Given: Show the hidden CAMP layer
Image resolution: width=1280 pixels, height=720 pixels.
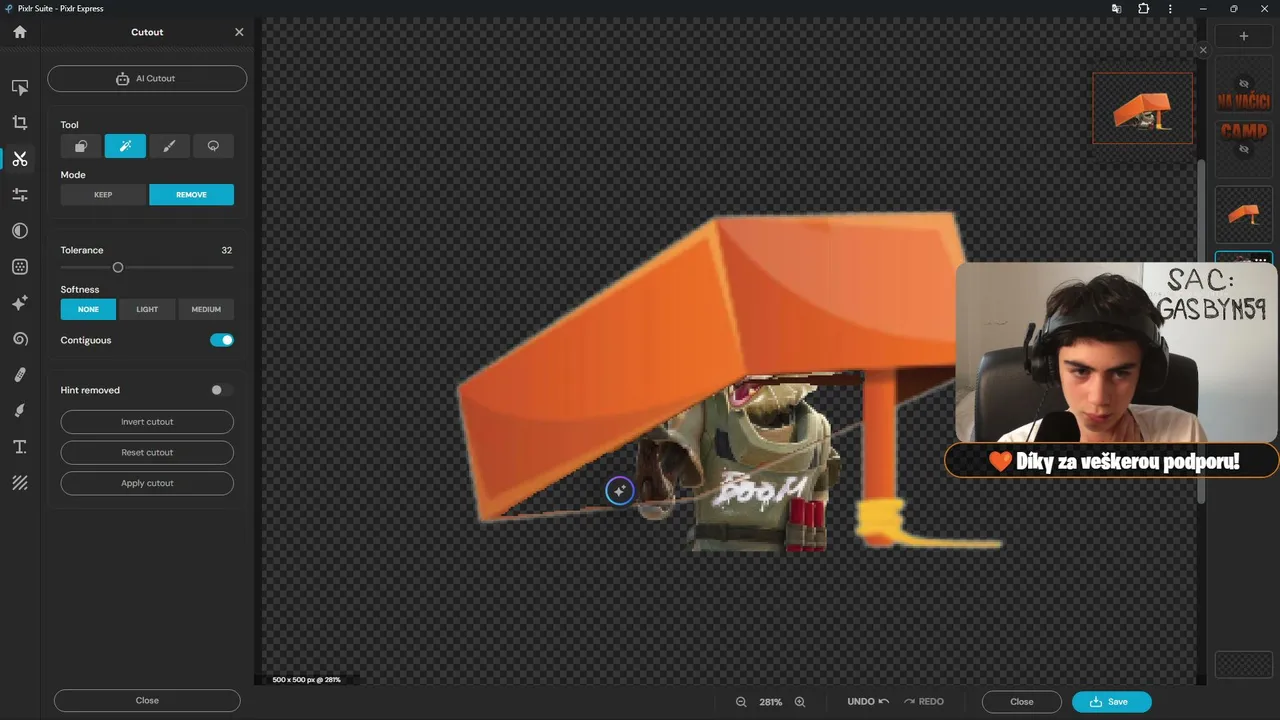Looking at the screenshot, I should (1244, 149).
